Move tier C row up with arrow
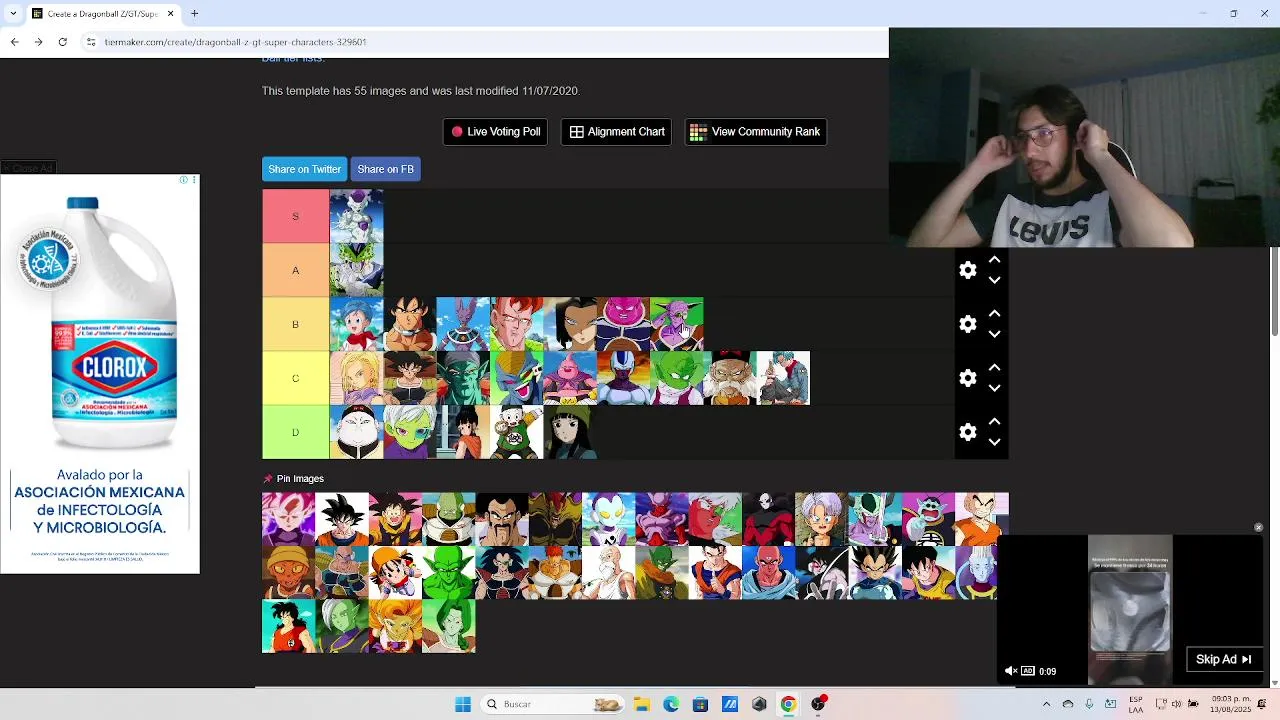This screenshot has width=1280, height=720. (994, 367)
